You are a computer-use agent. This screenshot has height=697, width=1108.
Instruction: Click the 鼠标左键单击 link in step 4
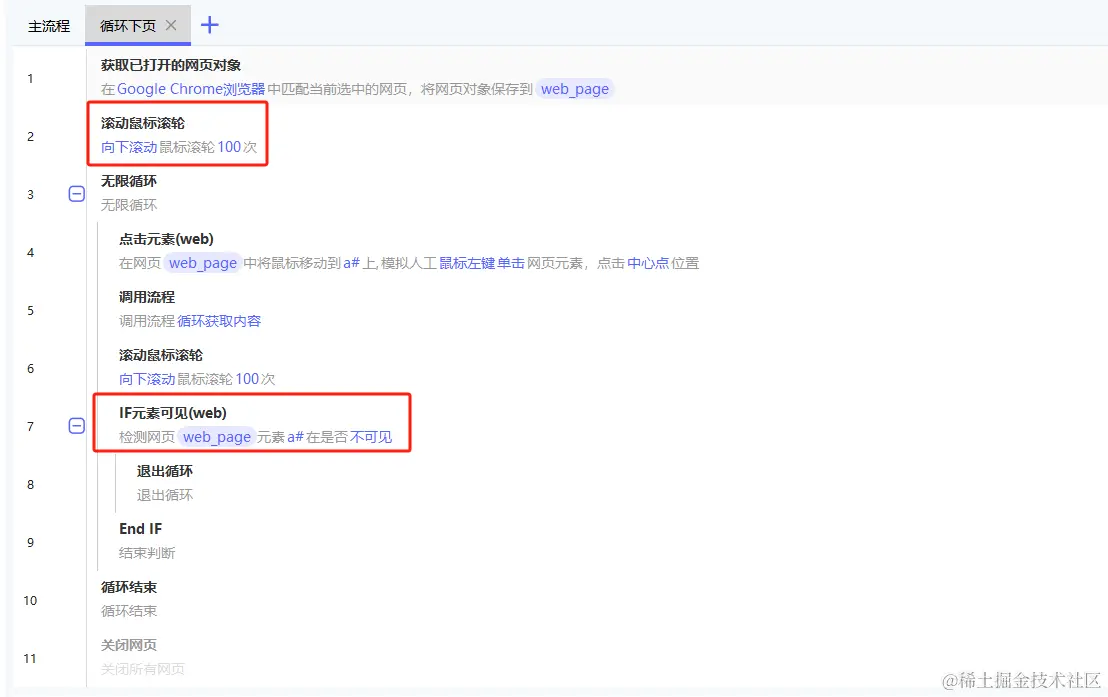coord(482,263)
